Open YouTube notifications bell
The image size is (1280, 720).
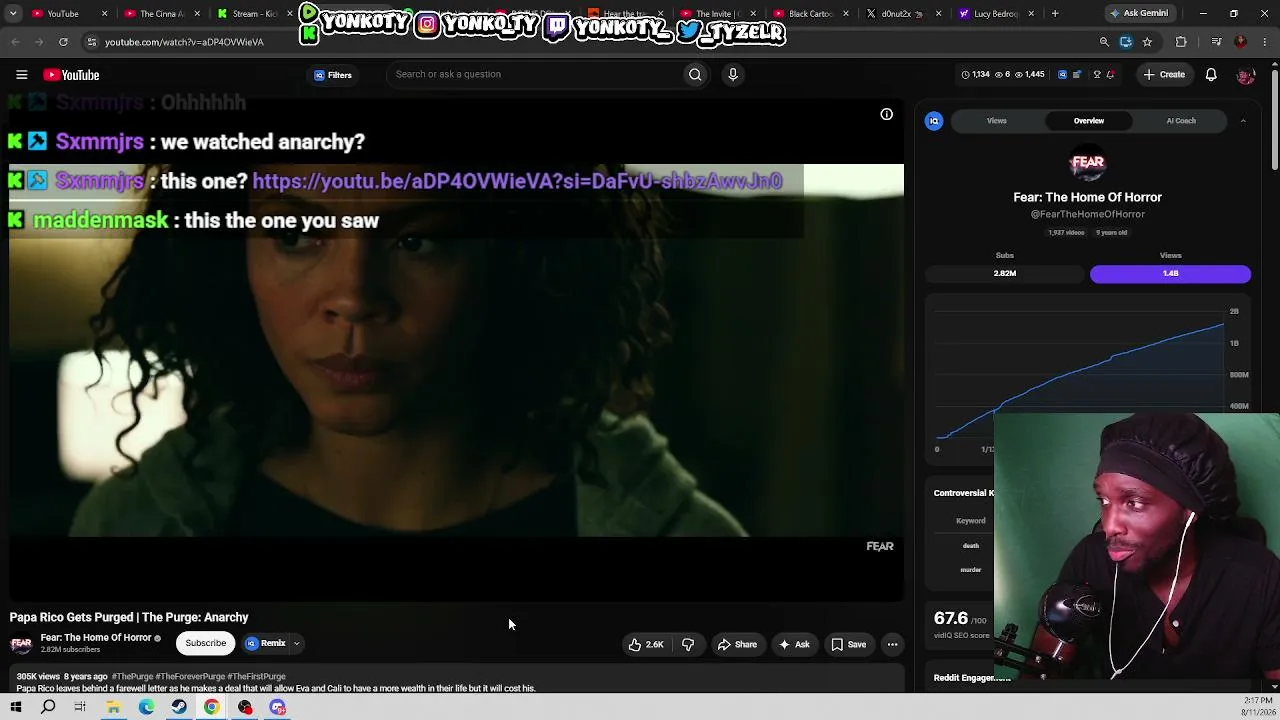[x=1211, y=75]
